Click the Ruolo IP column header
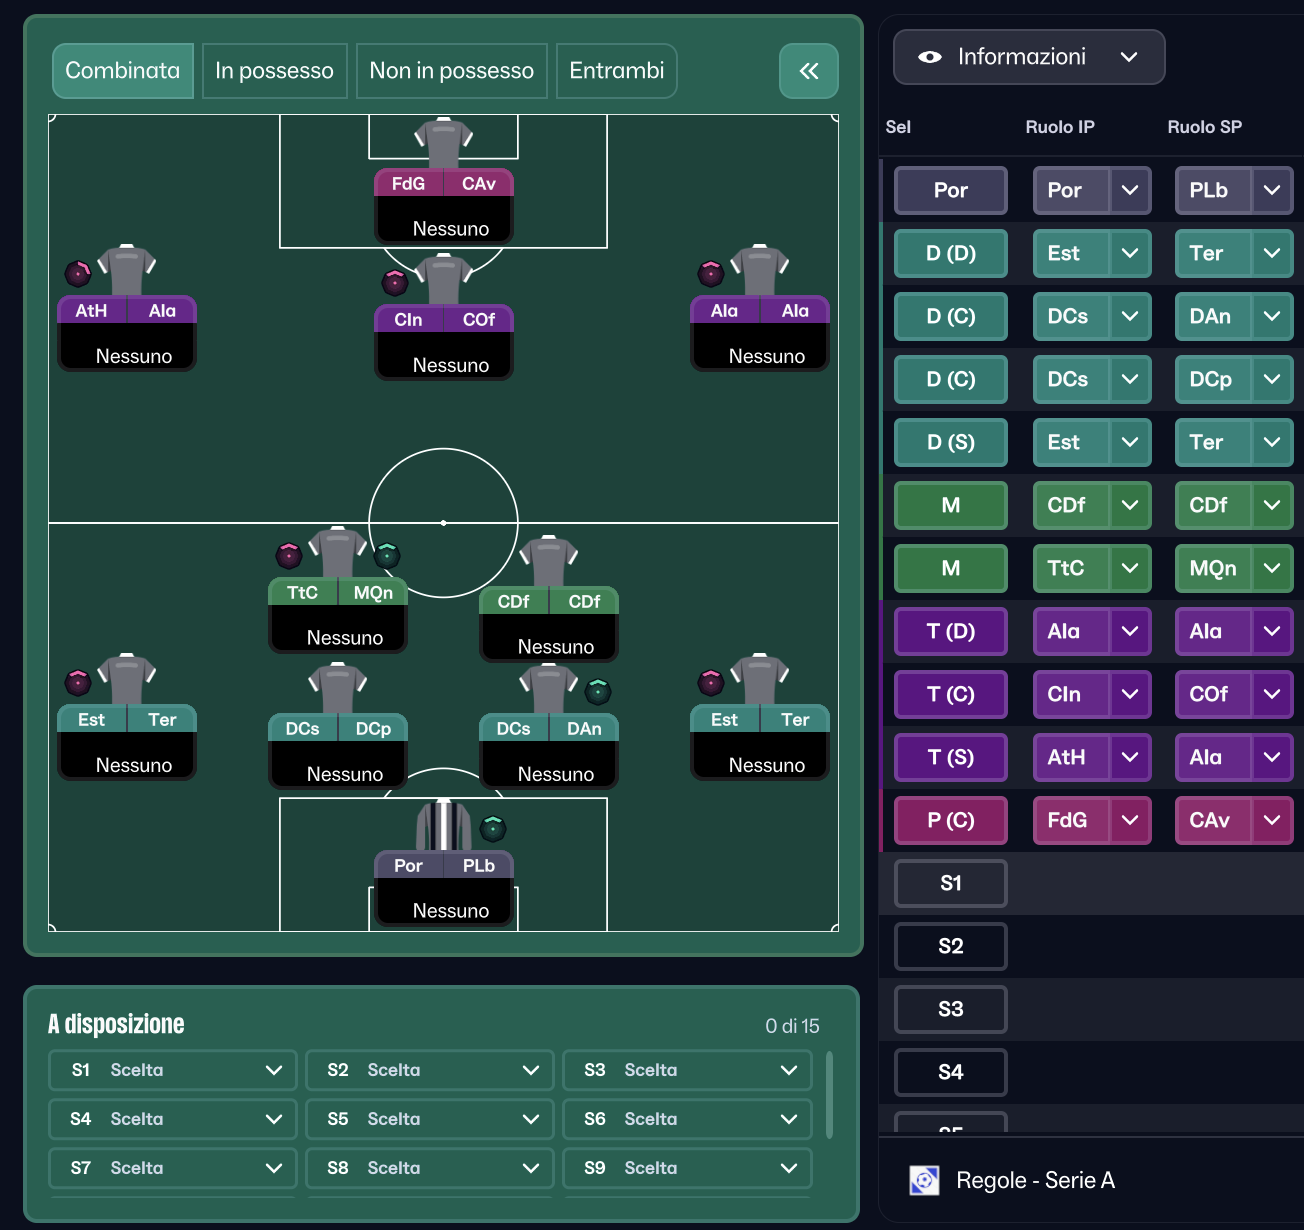Screen dimensions: 1304x1230 pos(1060,127)
